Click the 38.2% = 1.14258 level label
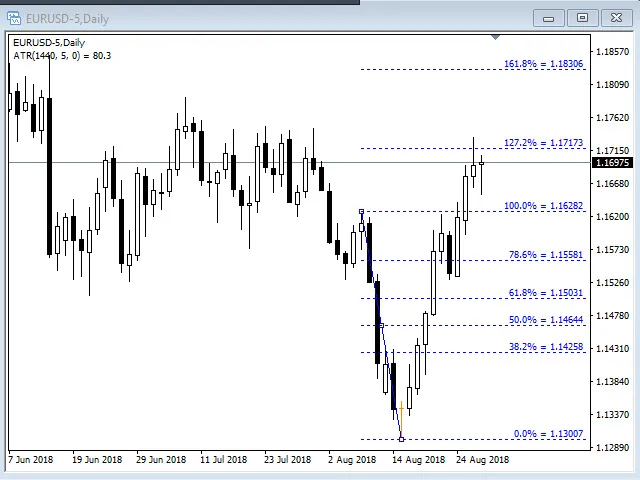Image resolution: width=640 pixels, height=480 pixels. pos(545,347)
